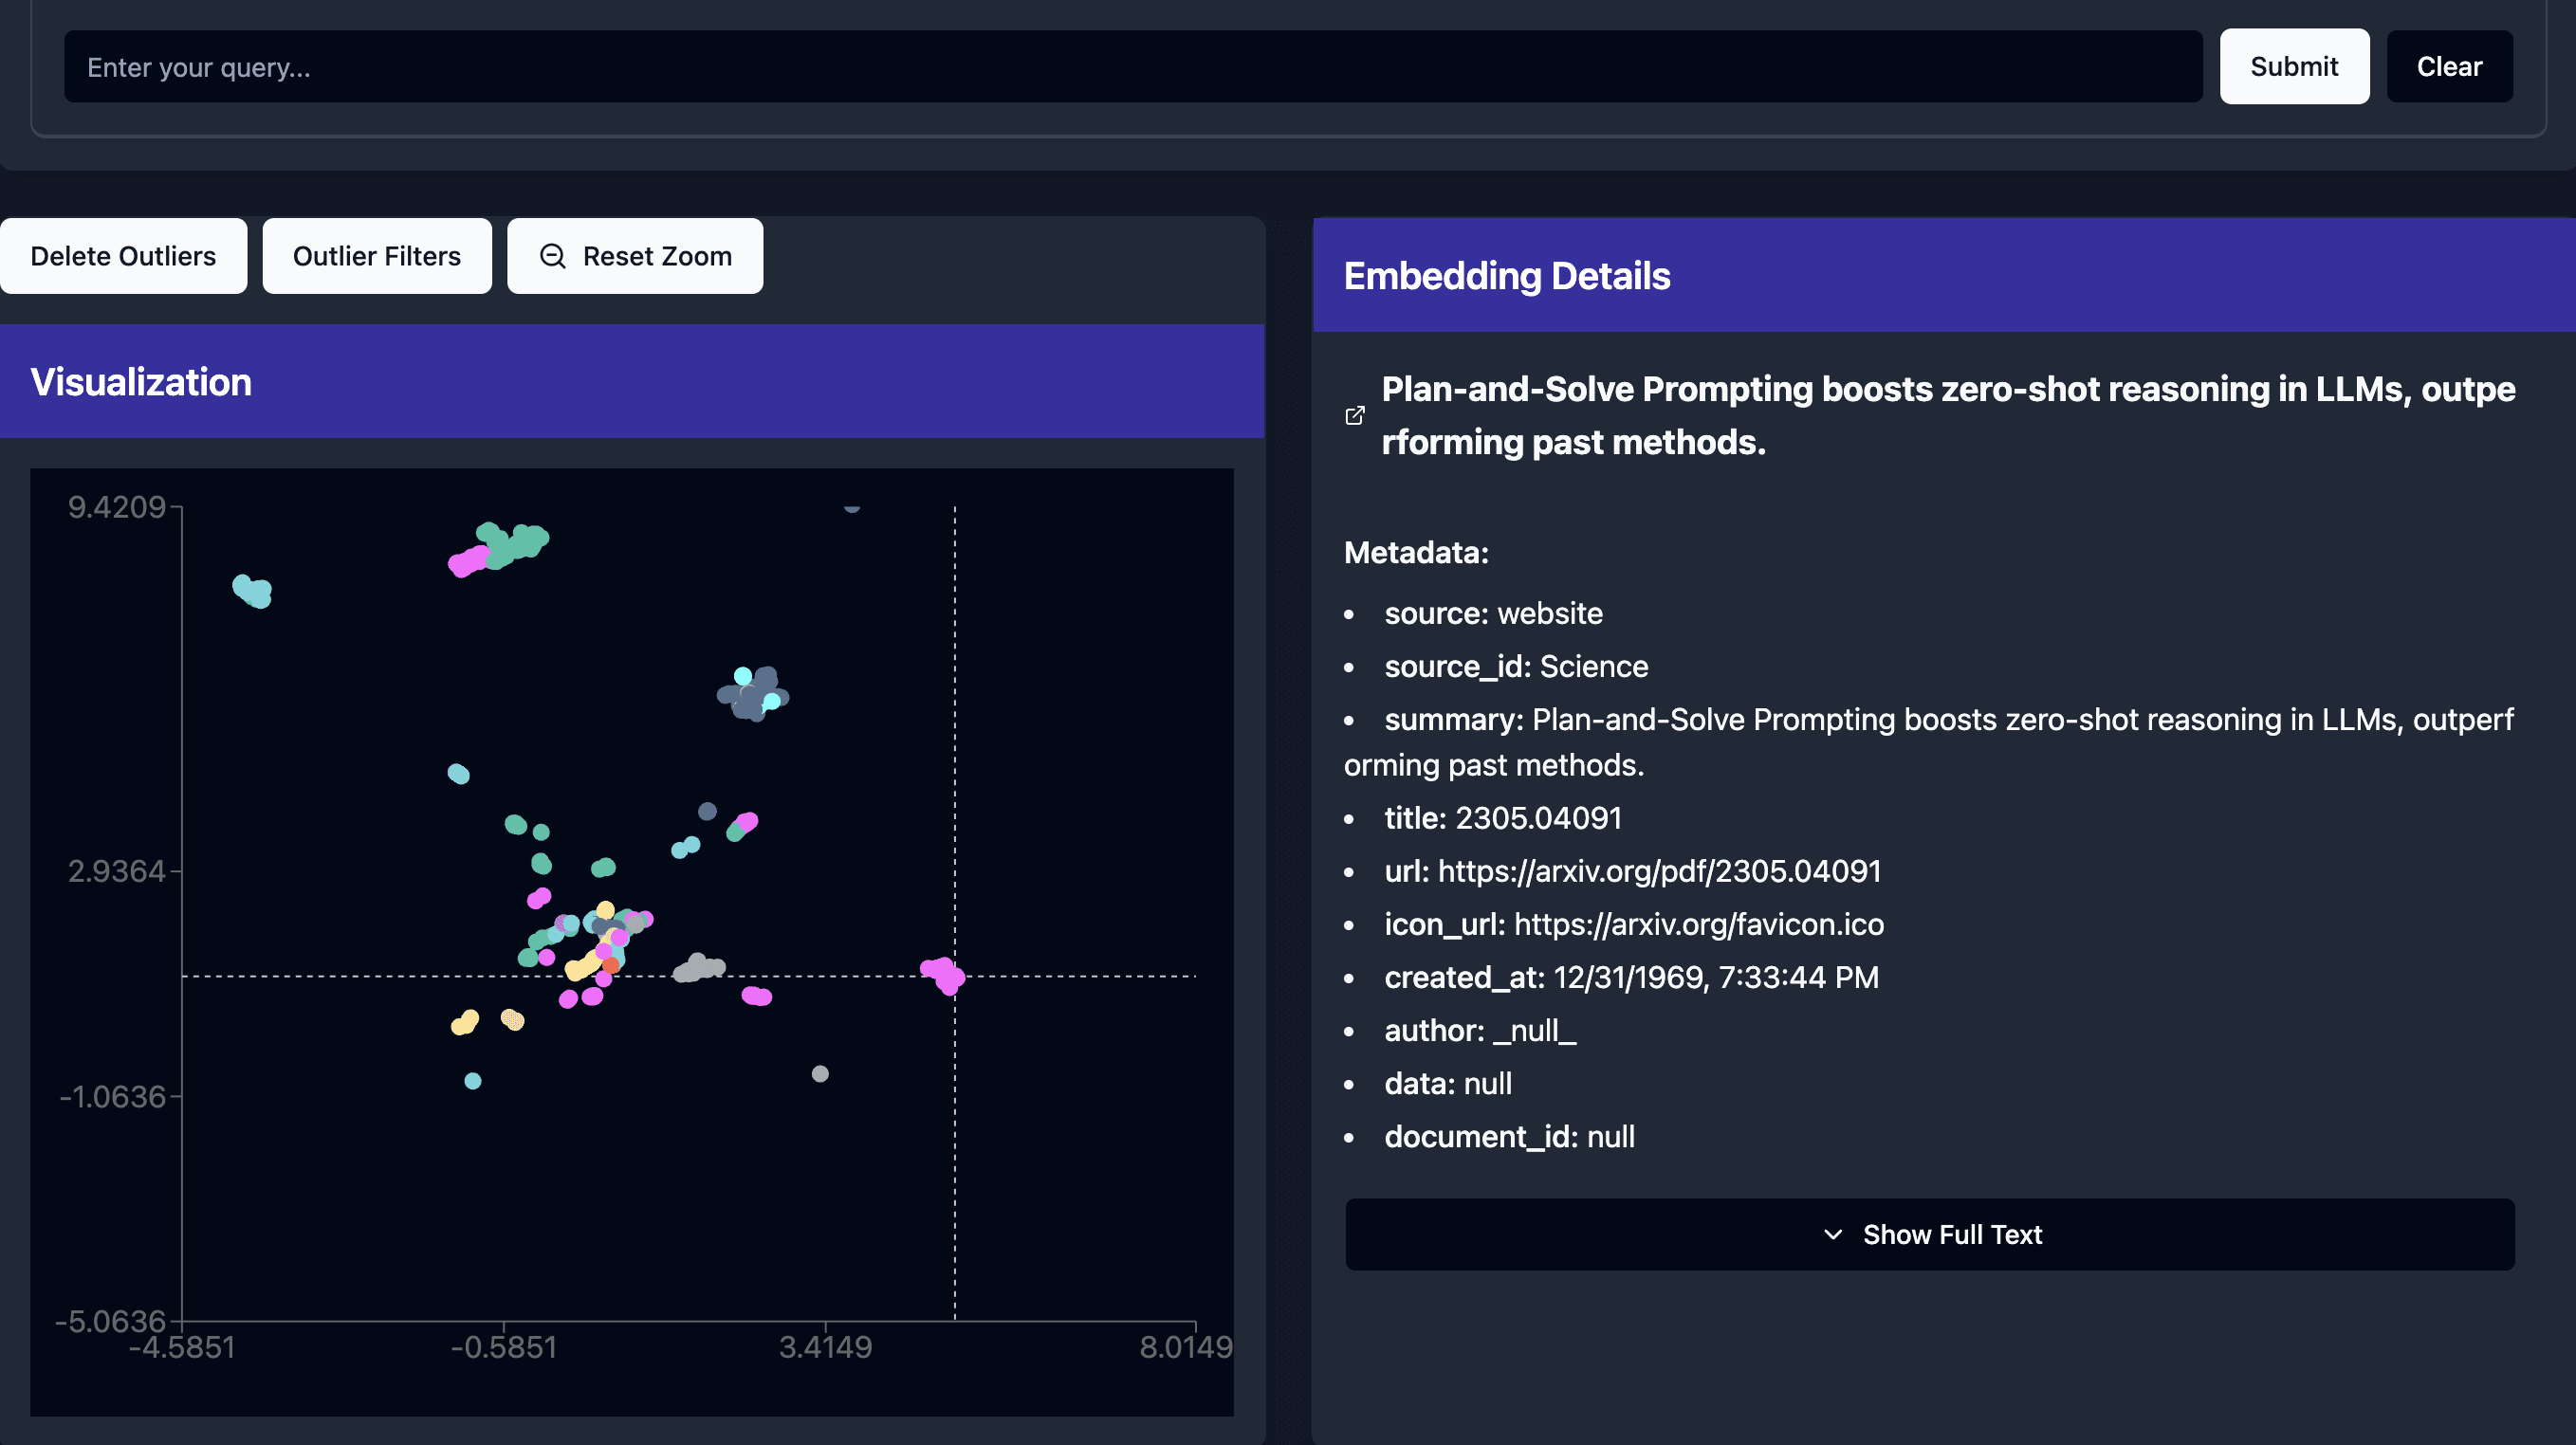
Task: Select the highlighted magenta cluster at crosshair
Action: (943, 974)
